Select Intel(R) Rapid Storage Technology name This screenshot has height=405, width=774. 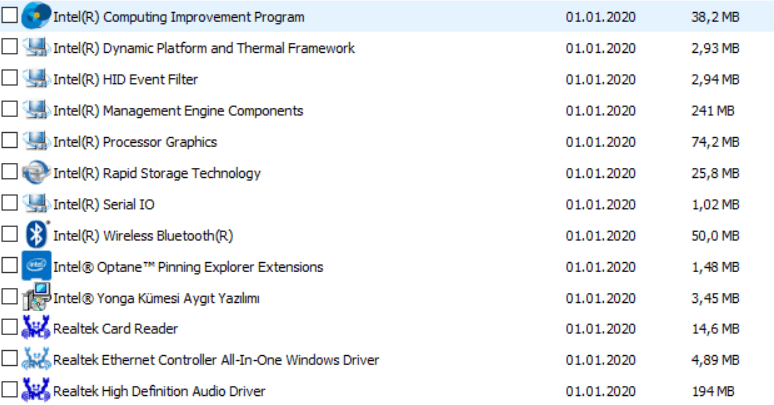157,173
